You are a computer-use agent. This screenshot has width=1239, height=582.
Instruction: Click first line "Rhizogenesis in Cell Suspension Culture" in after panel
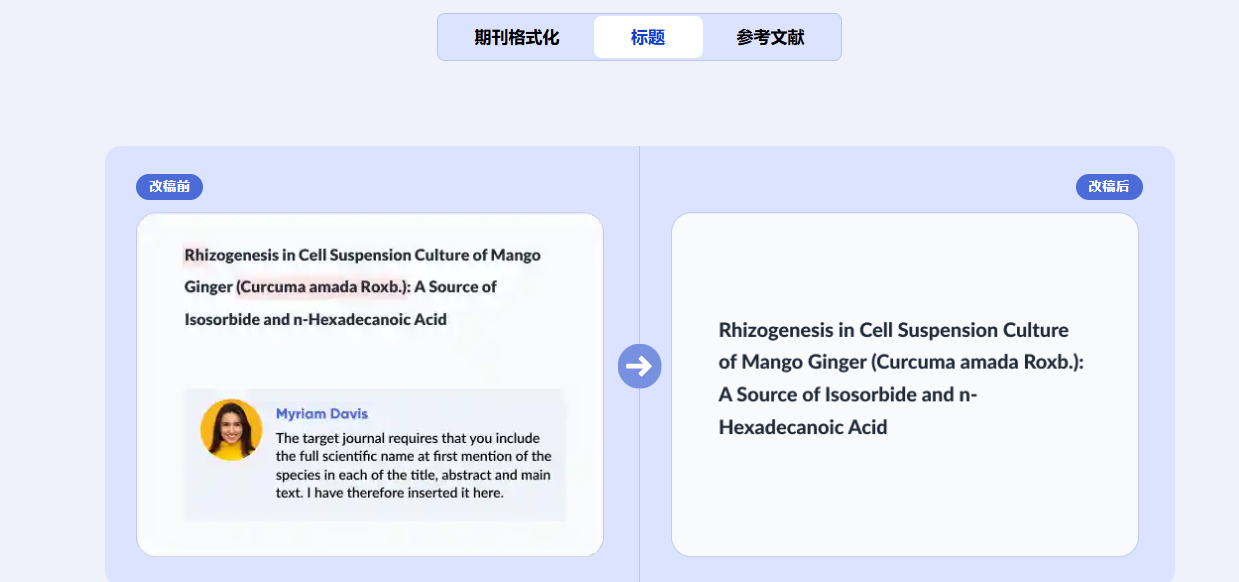[x=893, y=330]
